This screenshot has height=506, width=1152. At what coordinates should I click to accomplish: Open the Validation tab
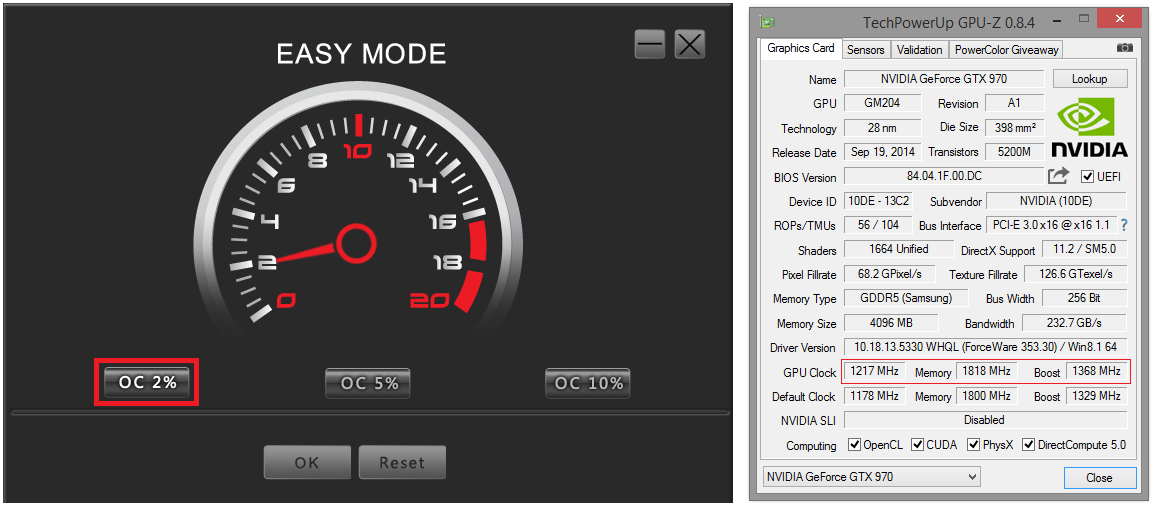point(919,50)
